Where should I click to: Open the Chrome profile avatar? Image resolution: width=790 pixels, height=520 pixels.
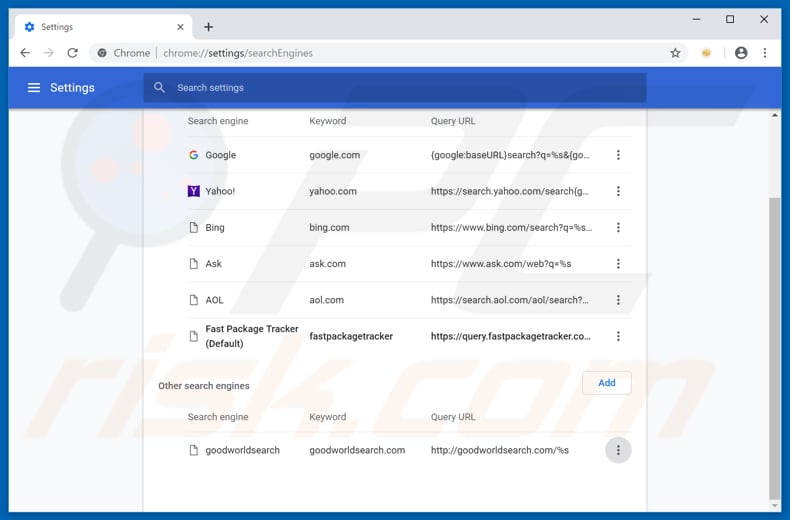tap(741, 53)
